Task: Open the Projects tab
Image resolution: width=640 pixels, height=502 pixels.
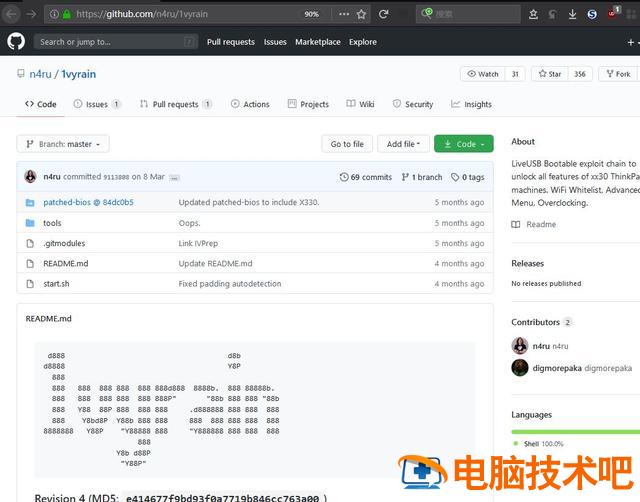Action: pos(308,104)
